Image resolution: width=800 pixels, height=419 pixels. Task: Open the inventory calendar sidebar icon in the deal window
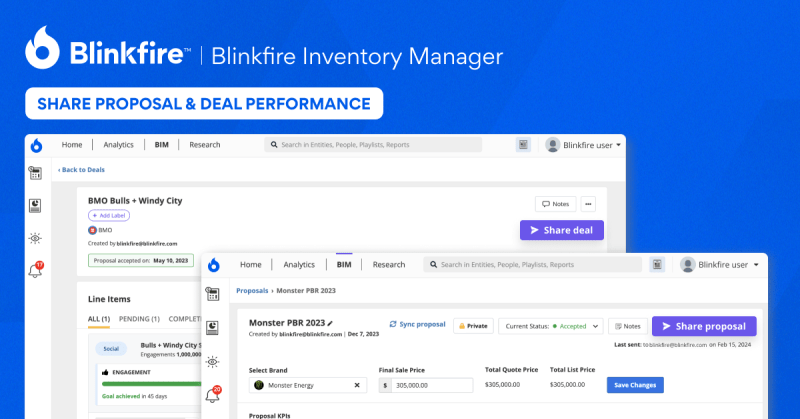[35, 173]
